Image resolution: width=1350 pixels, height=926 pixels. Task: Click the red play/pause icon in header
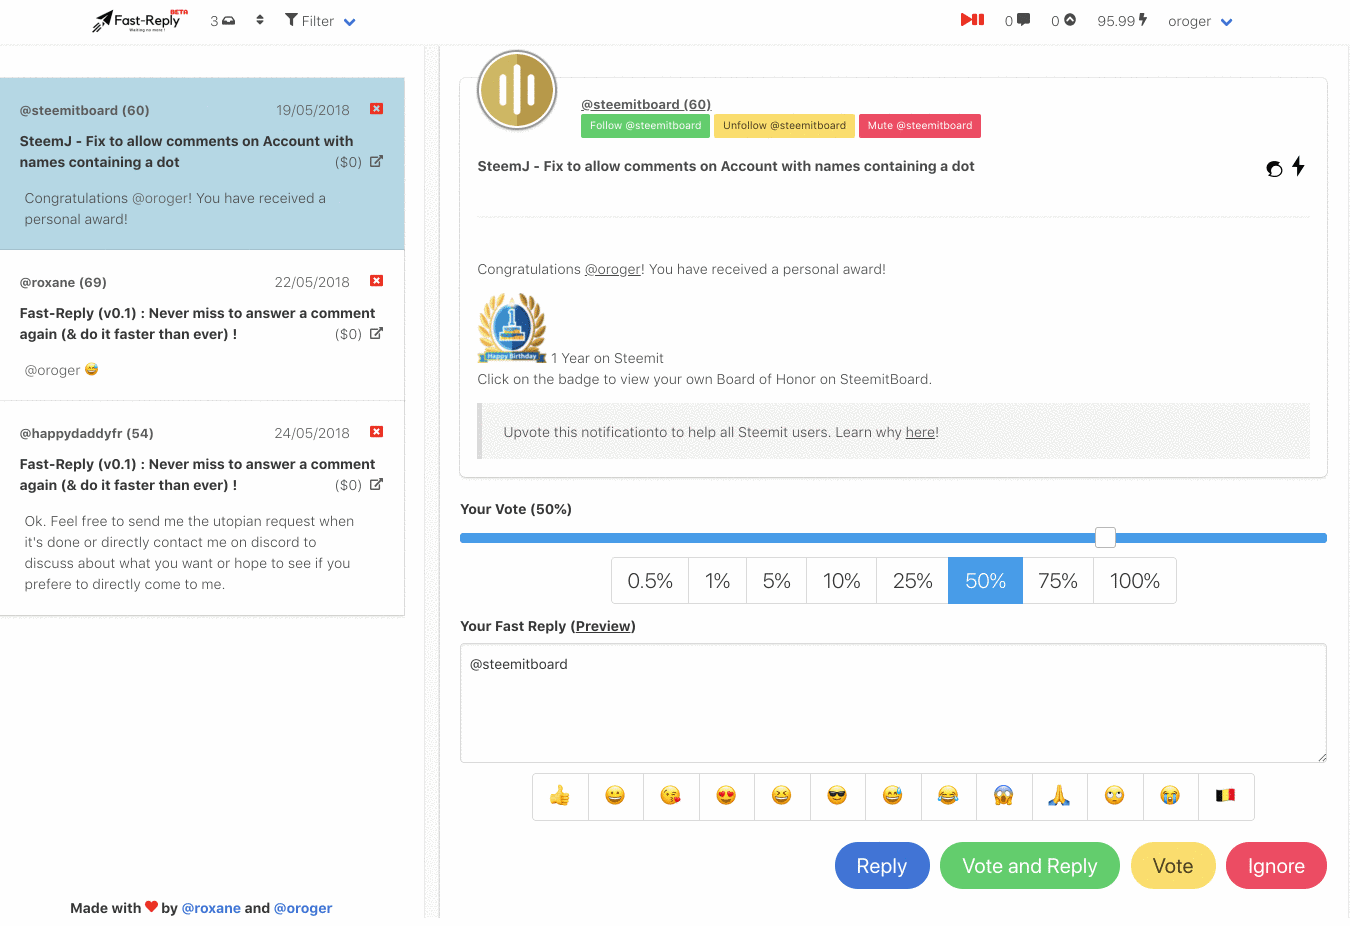pyautogui.click(x=972, y=20)
